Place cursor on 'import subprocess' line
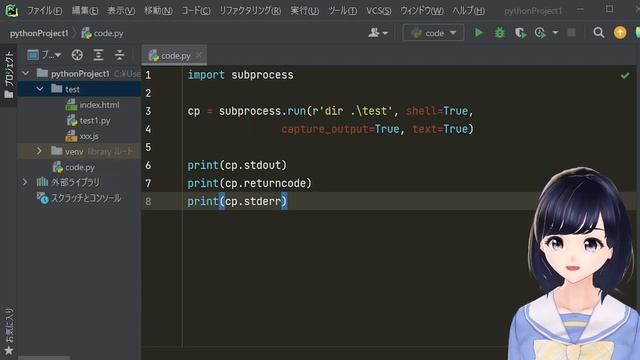 tap(240, 75)
